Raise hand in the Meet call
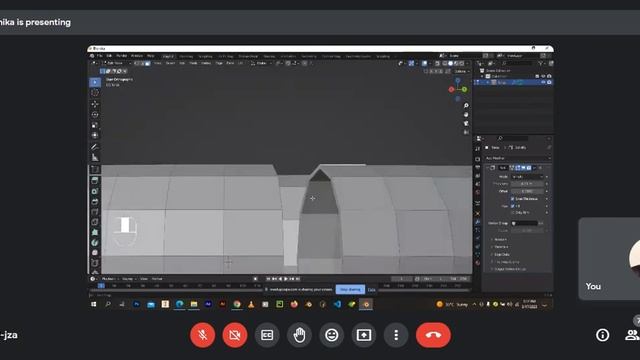 click(x=299, y=335)
